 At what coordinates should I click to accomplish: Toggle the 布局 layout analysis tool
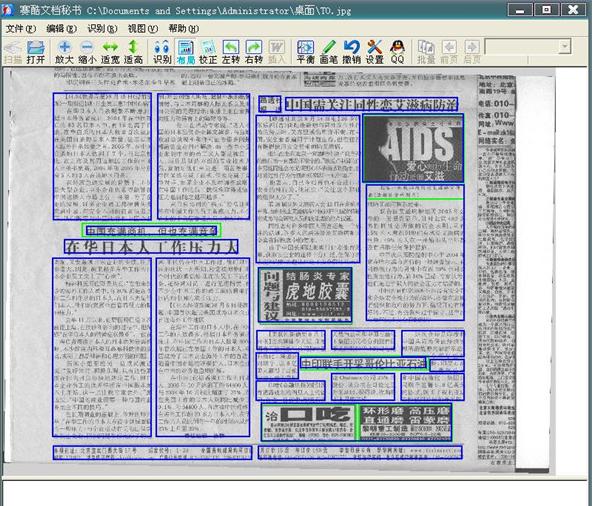coord(185,52)
